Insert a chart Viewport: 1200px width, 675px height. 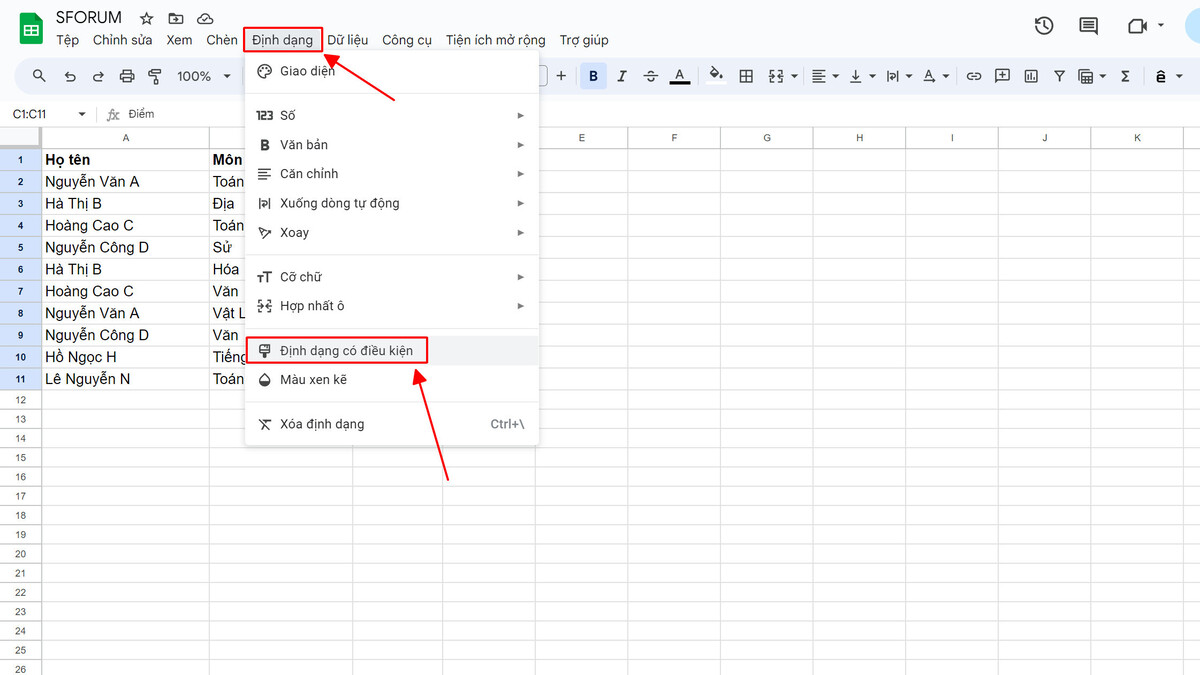(x=1031, y=76)
